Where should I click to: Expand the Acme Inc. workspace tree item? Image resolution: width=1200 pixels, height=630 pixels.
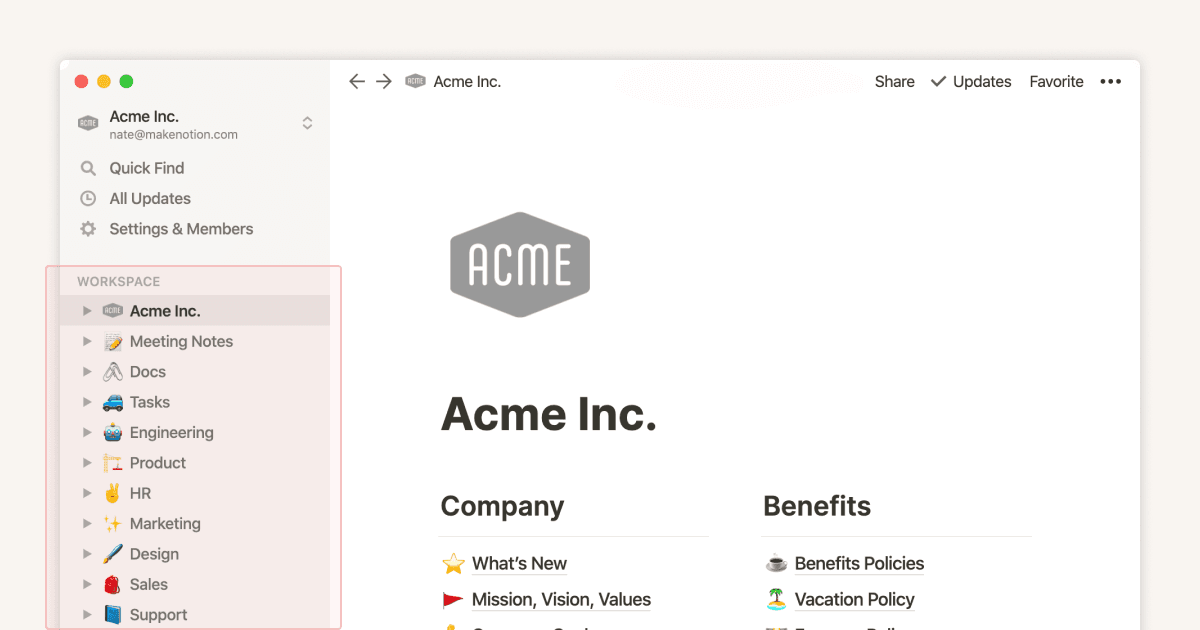coord(86,310)
